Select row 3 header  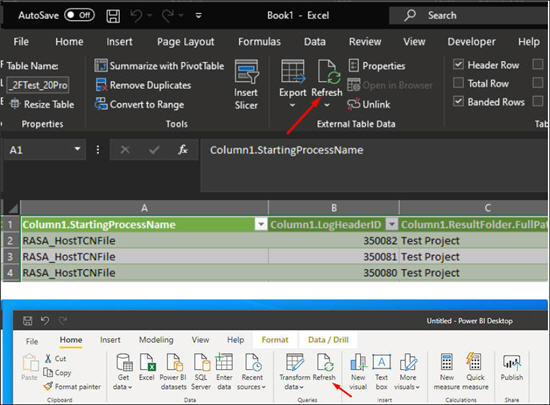pyautogui.click(x=10, y=257)
